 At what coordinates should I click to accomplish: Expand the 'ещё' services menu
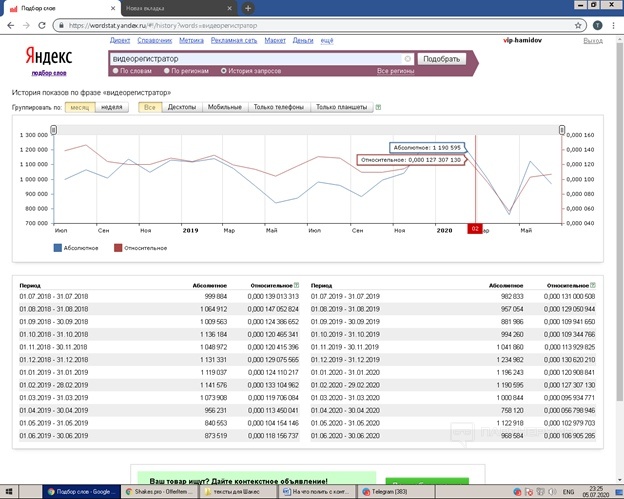[x=326, y=41]
